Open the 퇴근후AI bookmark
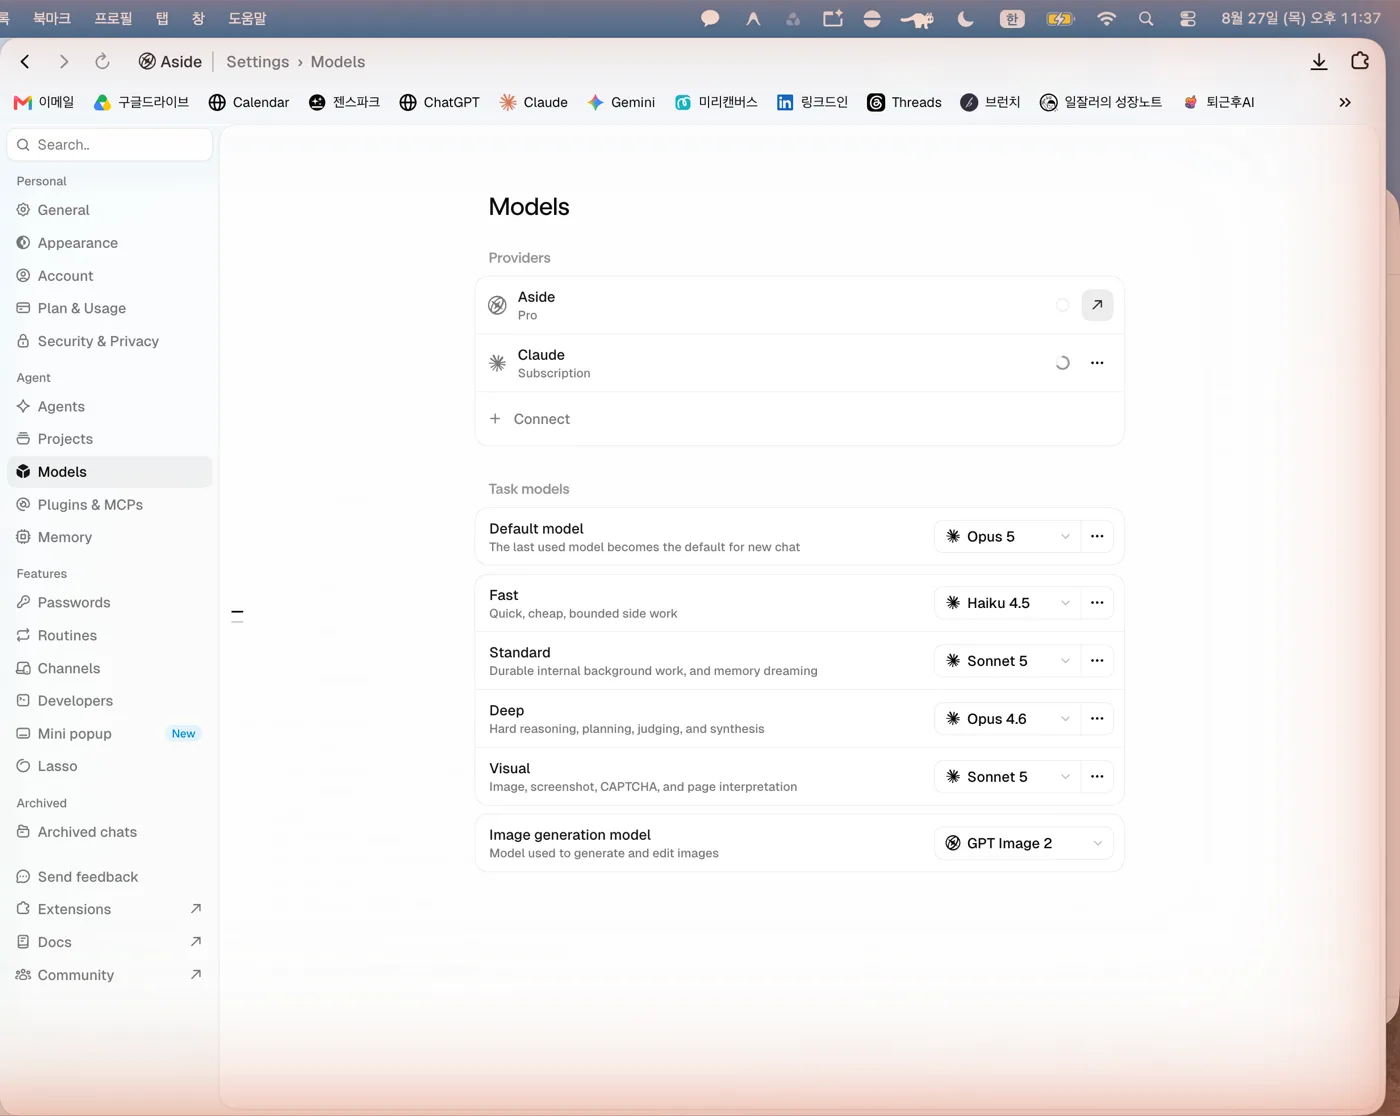Screen dimensions: 1400x1116 tap(1218, 102)
